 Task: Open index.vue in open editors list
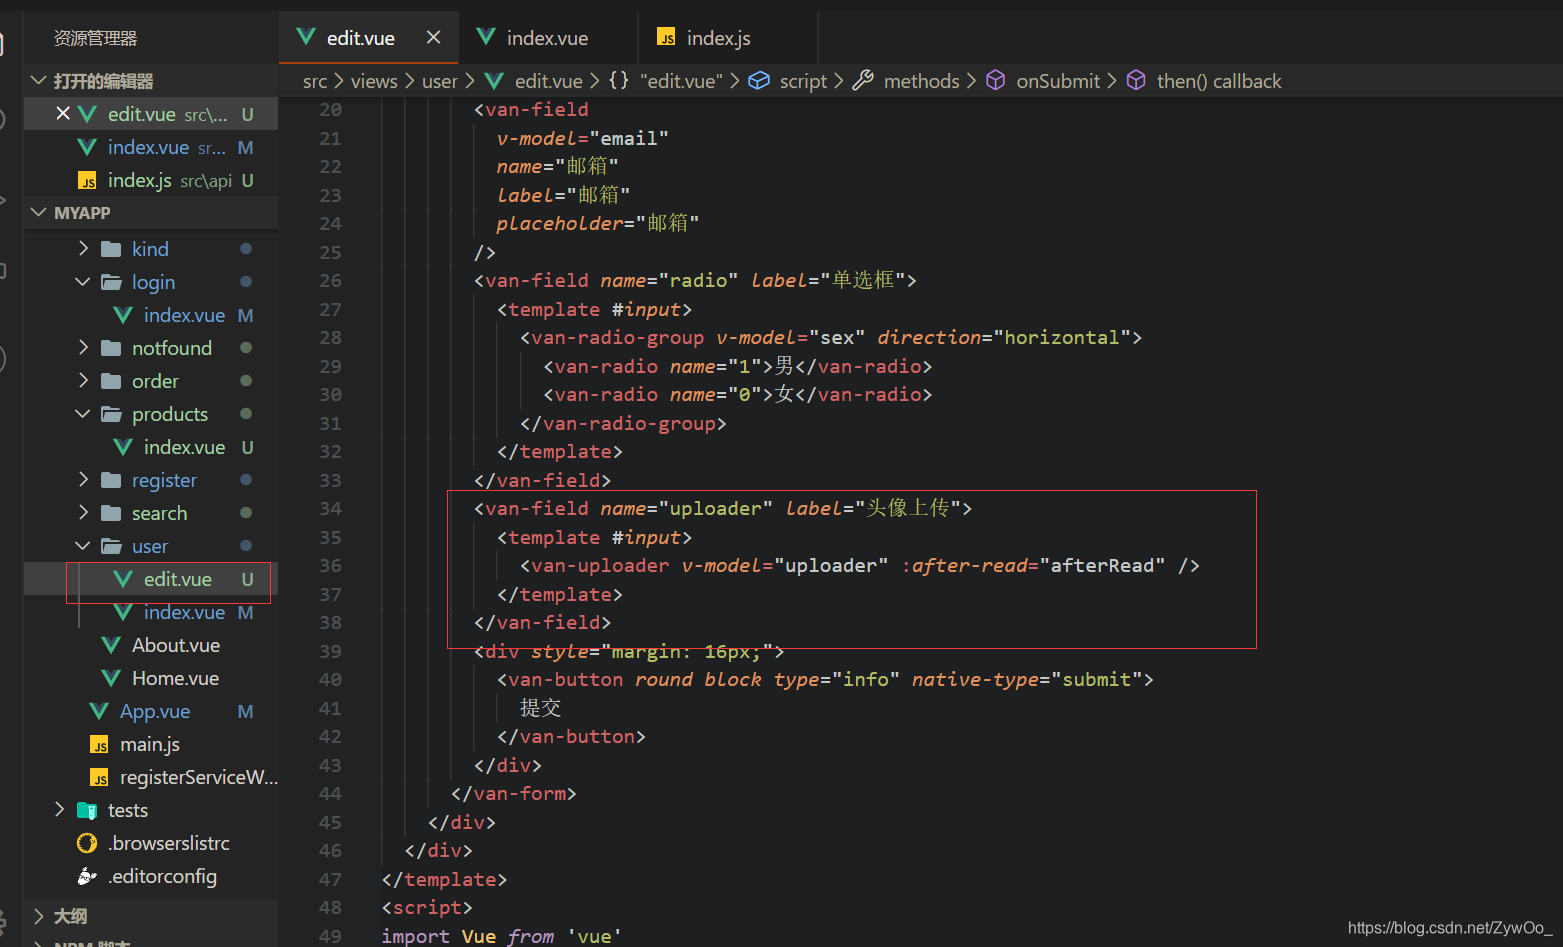coord(152,147)
